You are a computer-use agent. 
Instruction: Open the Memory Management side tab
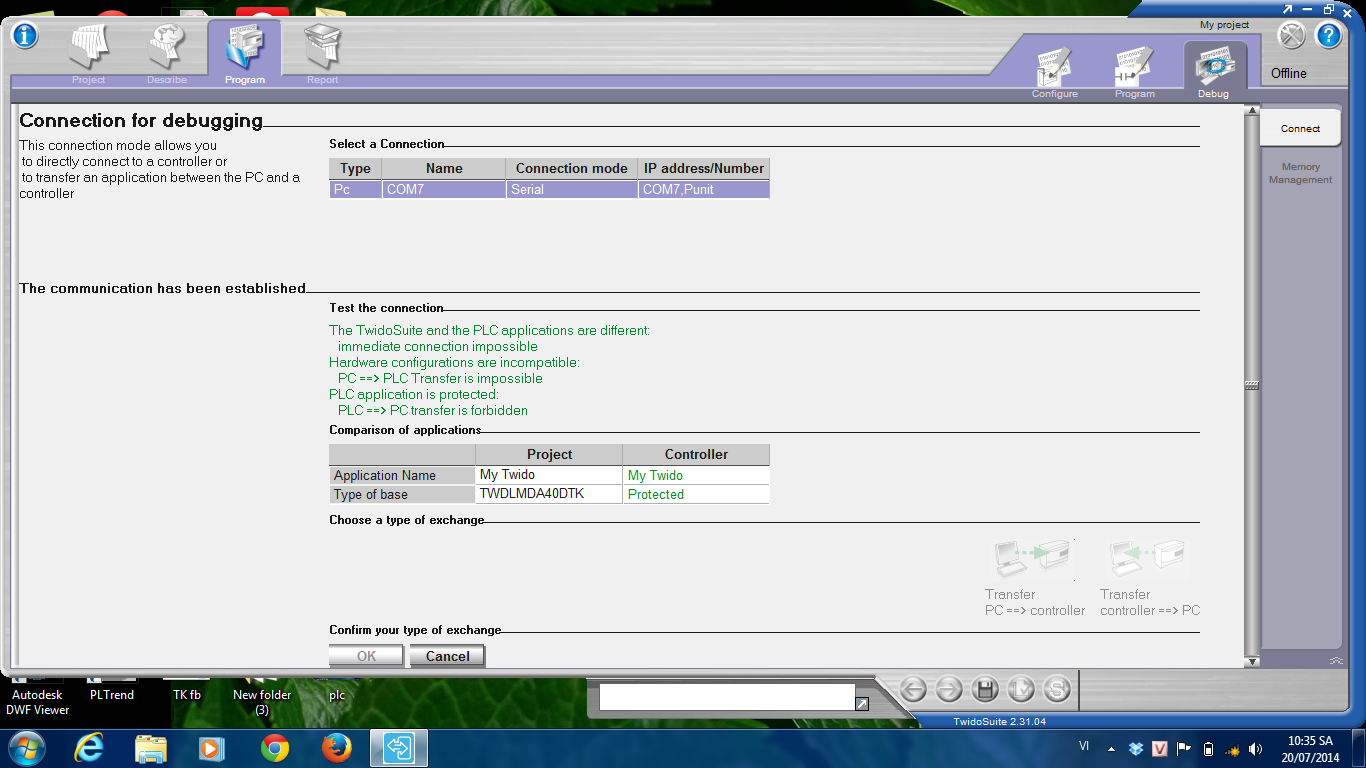(x=1300, y=174)
